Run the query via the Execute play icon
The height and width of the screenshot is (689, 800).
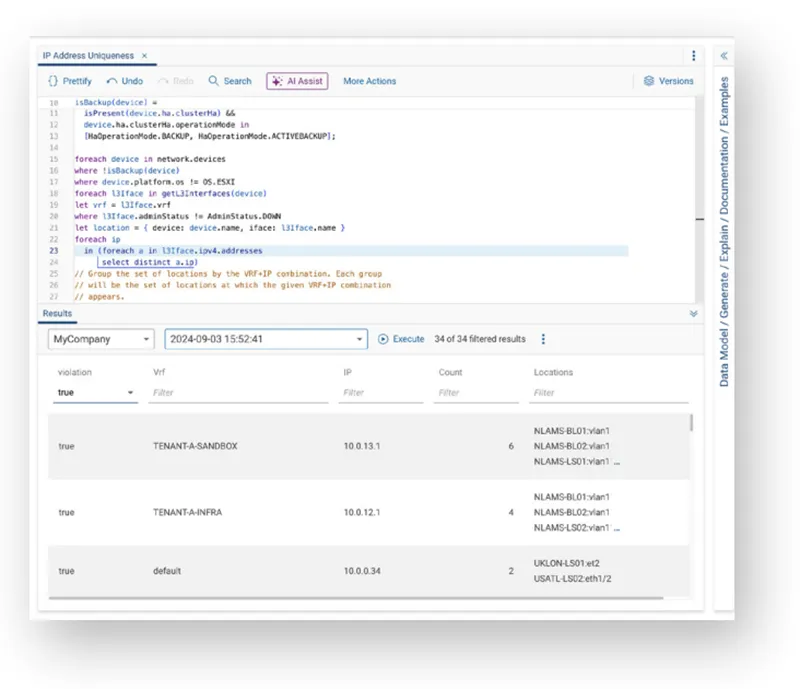pyautogui.click(x=382, y=339)
